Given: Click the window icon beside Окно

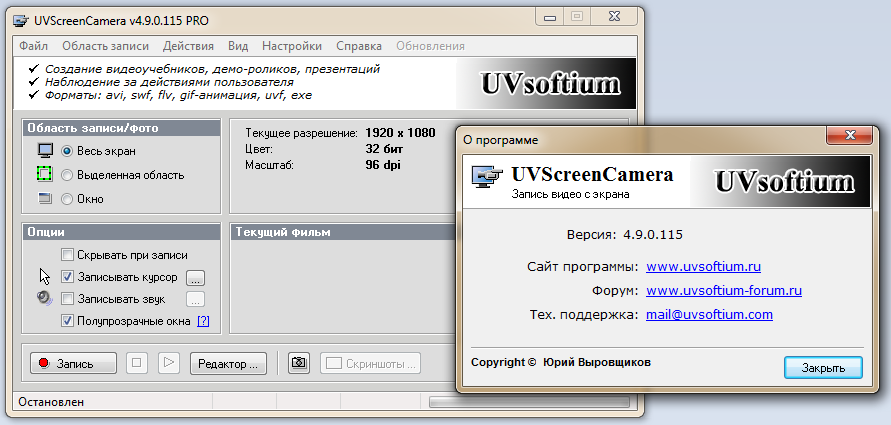Looking at the screenshot, I should pyautogui.click(x=45, y=199).
